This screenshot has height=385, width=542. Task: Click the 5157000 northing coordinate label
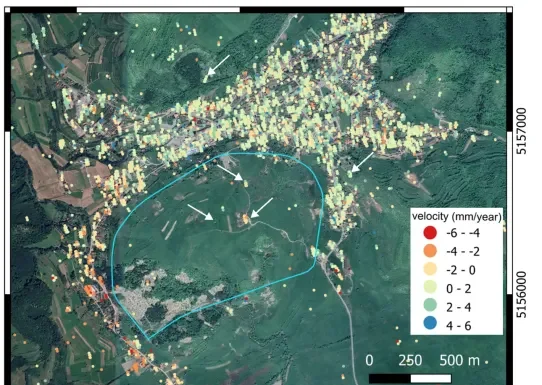tap(521, 131)
